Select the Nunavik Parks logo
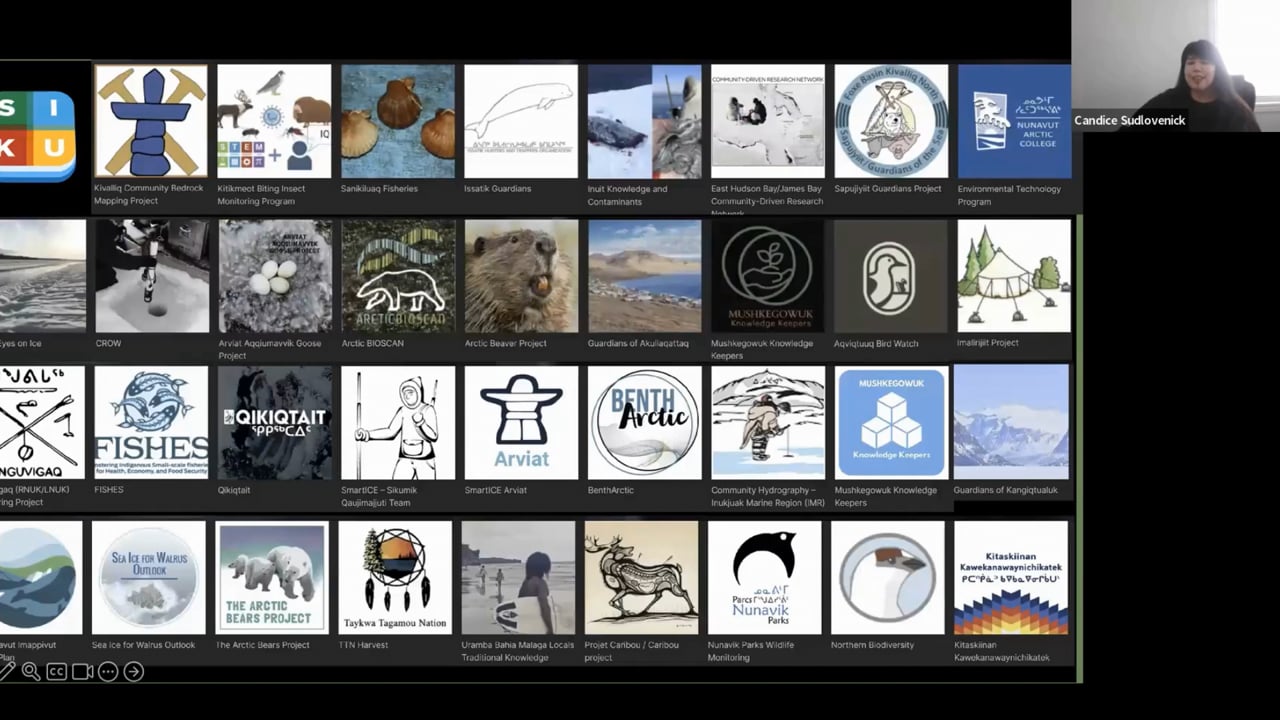 [764, 577]
